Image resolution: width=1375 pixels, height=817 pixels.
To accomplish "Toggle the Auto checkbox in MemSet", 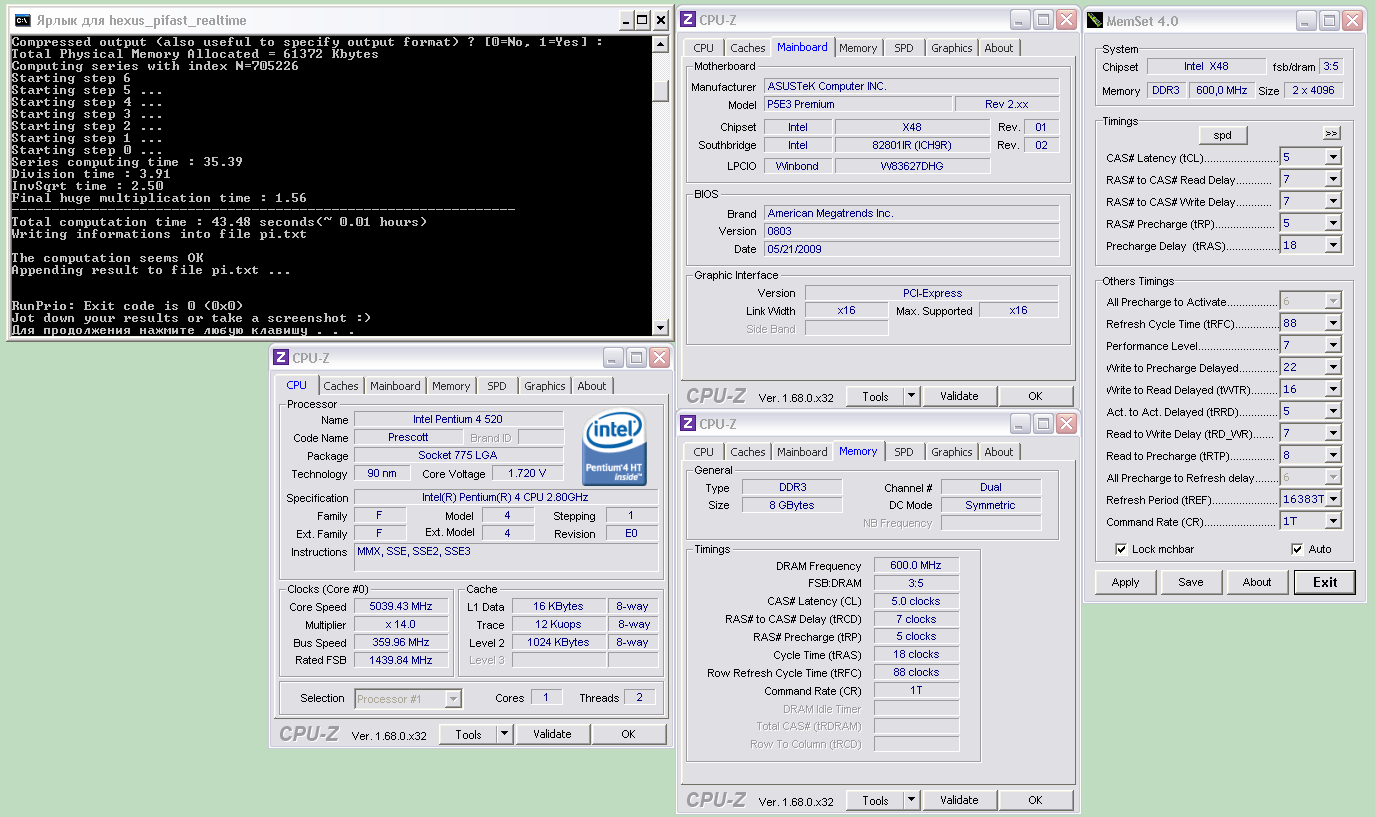I will 1297,549.
